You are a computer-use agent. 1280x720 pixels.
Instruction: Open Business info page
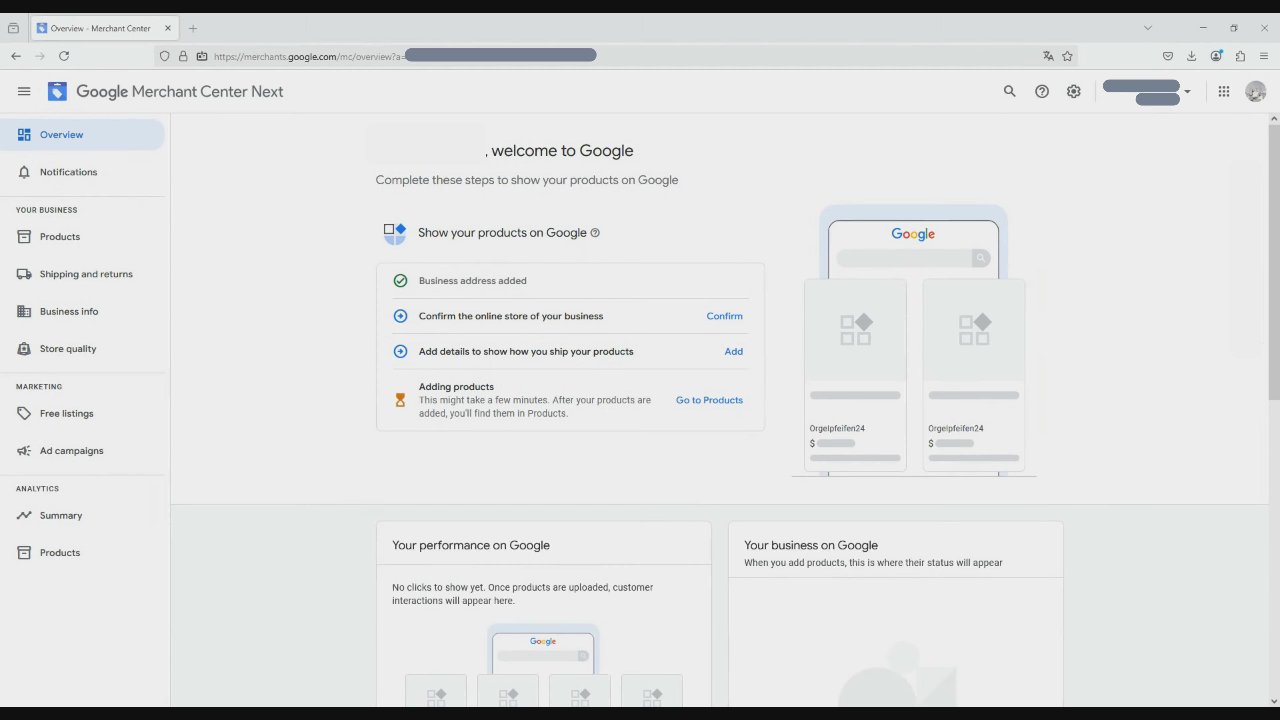[82, 311]
